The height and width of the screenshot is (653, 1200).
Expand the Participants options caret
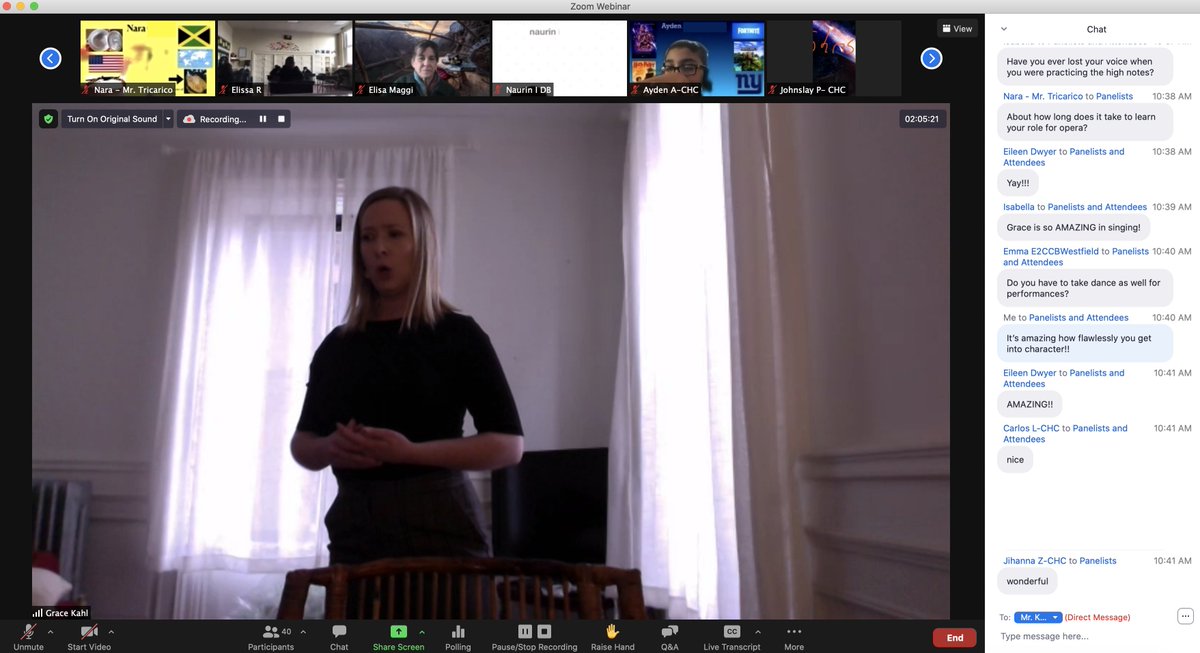tap(304, 632)
